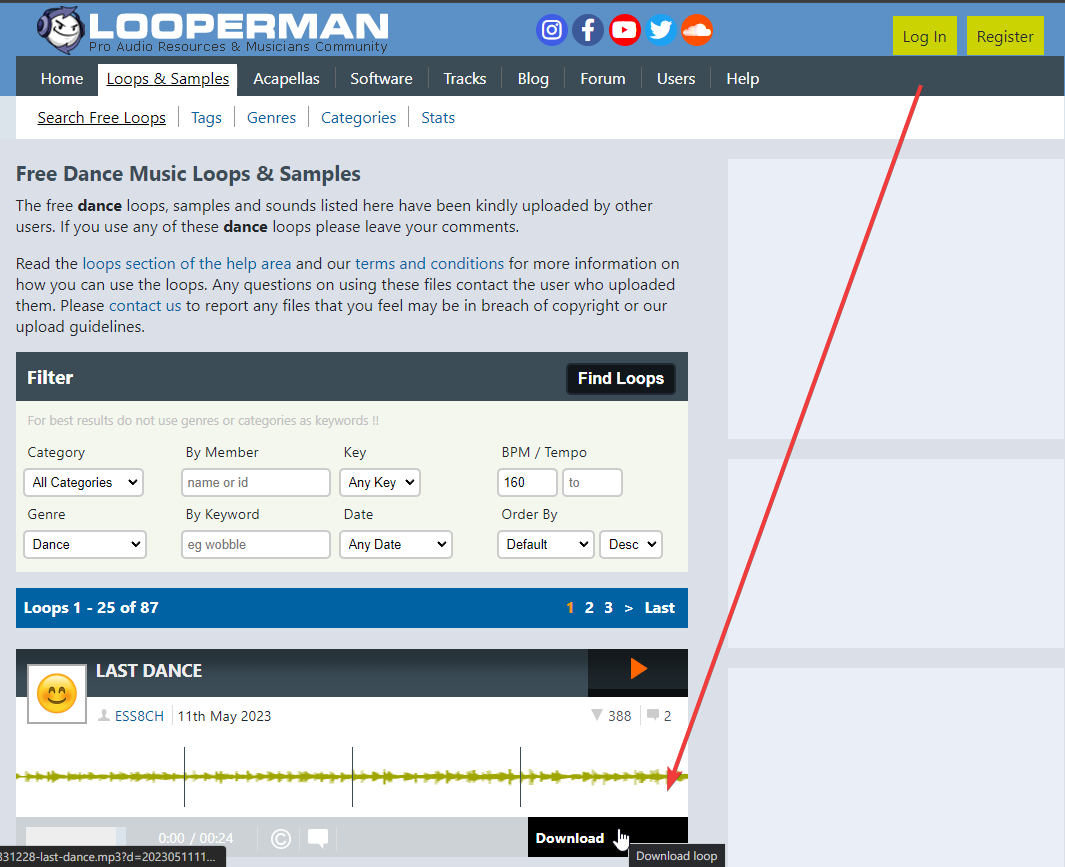Expand the Category dropdown
The width and height of the screenshot is (1065, 867).
pos(84,482)
